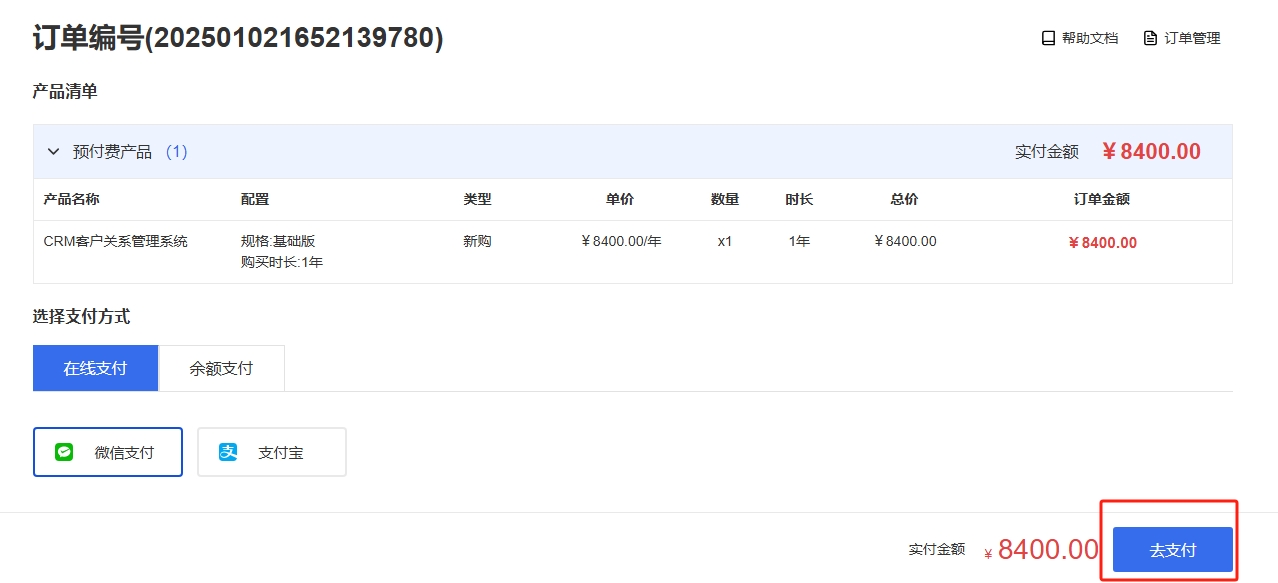The width and height of the screenshot is (1278, 583).
Task: Click the 预付费产品 header label
Action: pyautogui.click(x=112, y=152)
